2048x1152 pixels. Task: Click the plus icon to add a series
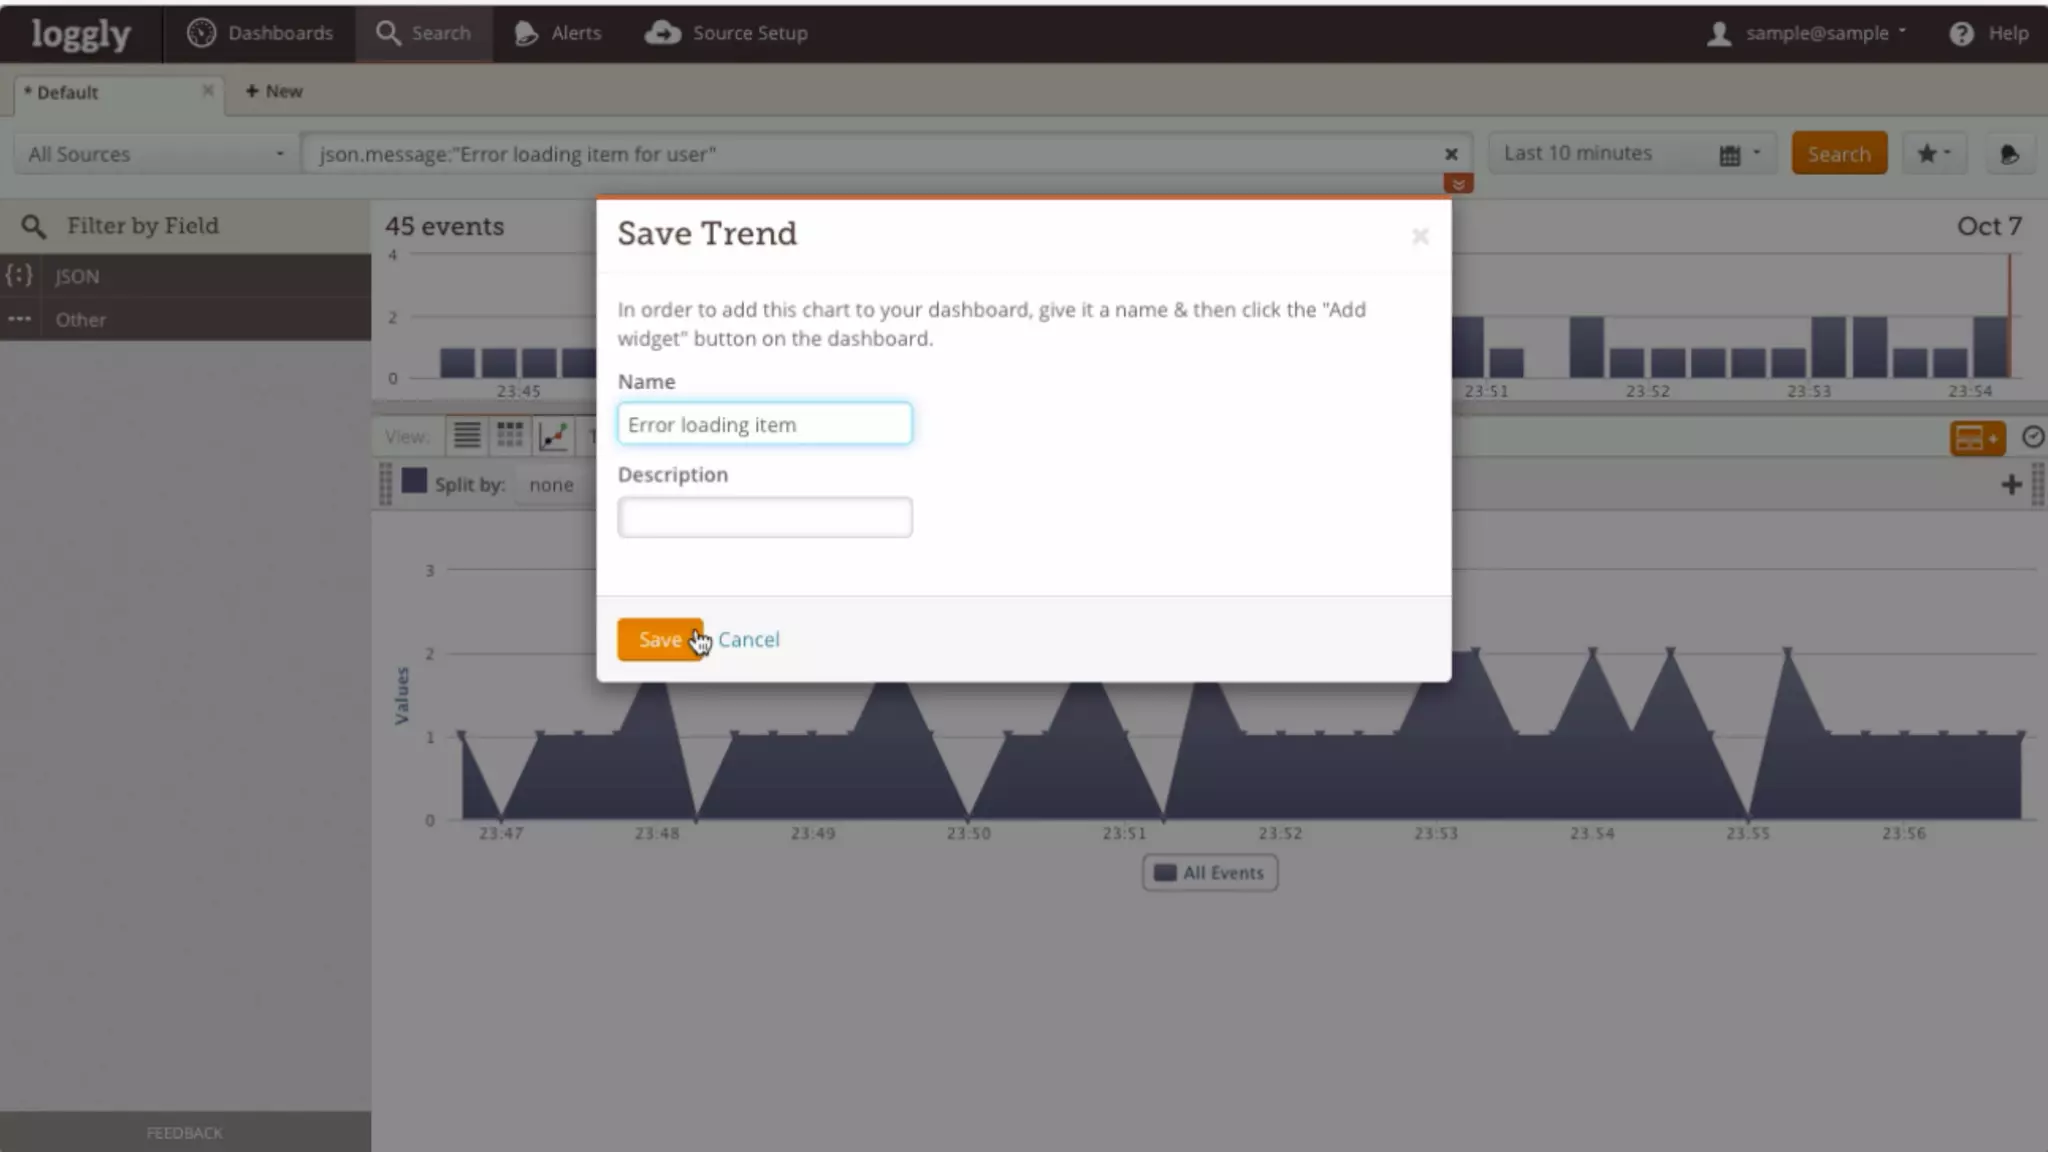tap(2011, 485)
